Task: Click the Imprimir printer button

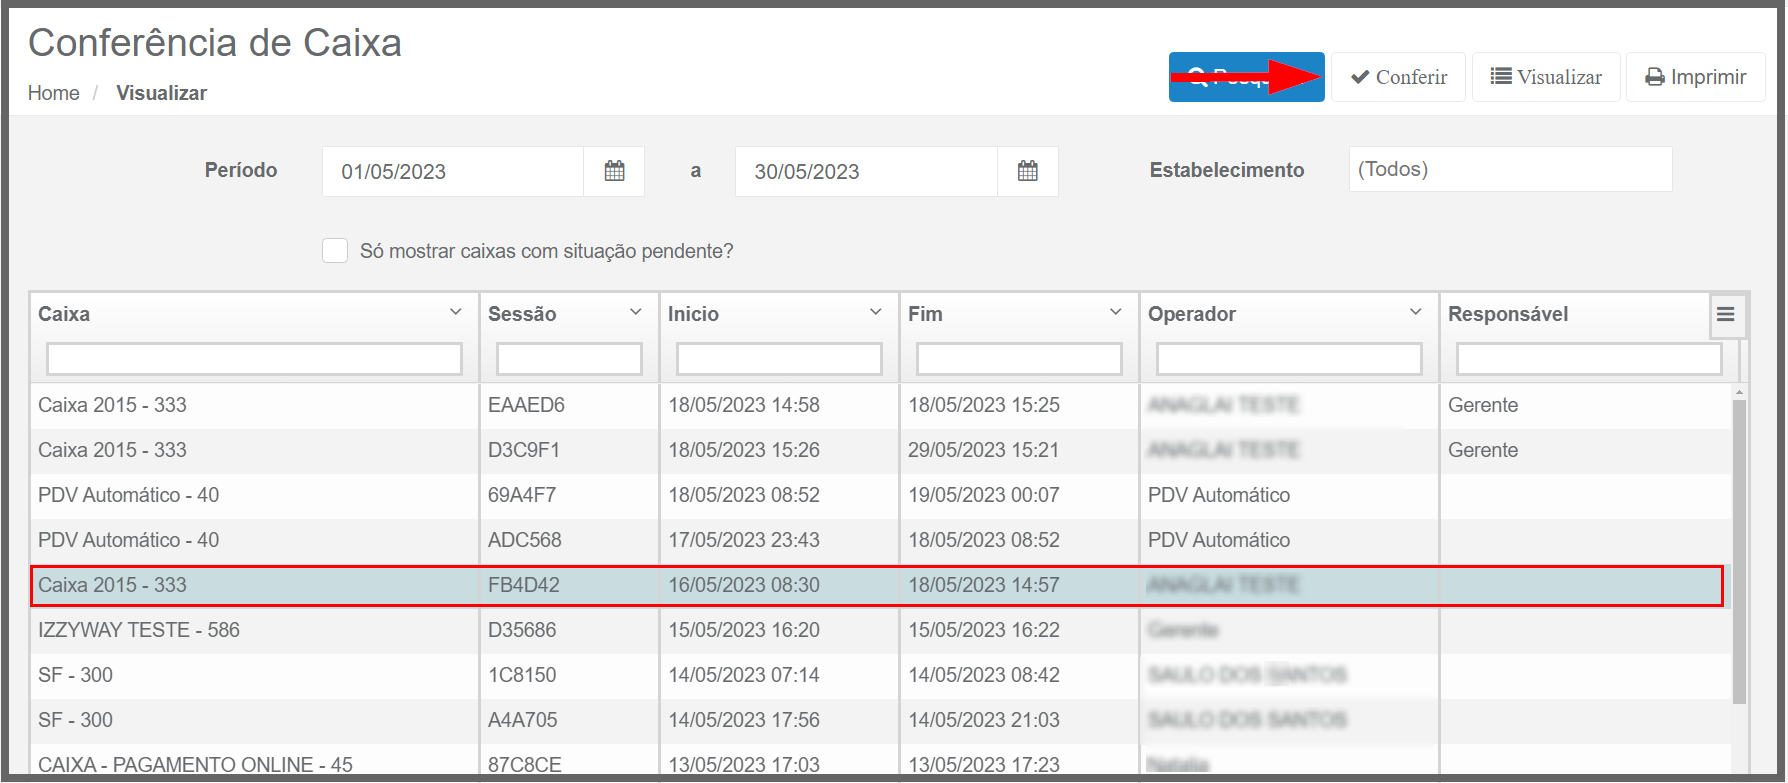Action: pyautogui.click(x=1695, y=77)
